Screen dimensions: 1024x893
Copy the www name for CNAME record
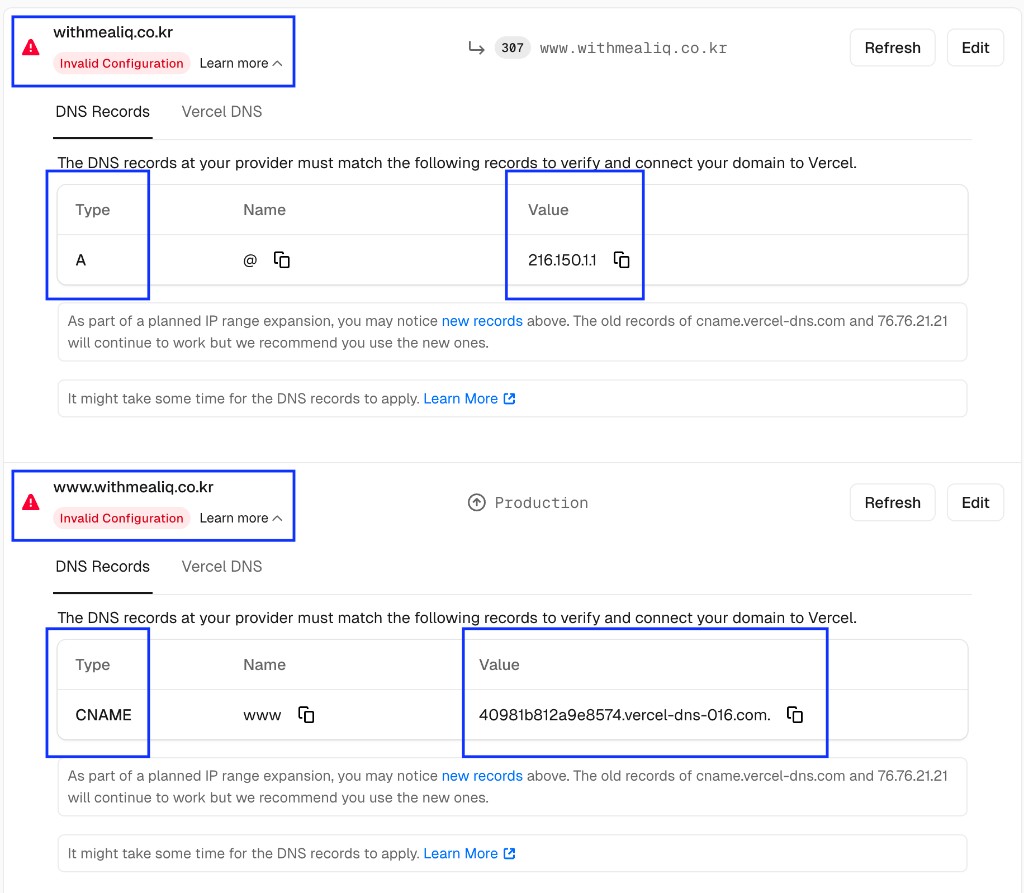pos(307,715)
